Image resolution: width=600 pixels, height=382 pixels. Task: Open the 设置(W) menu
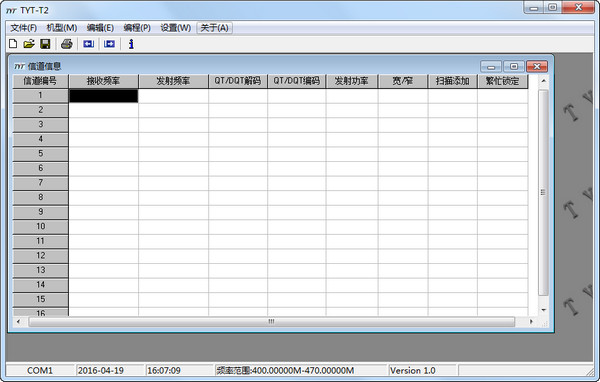(x=175, y=28)
